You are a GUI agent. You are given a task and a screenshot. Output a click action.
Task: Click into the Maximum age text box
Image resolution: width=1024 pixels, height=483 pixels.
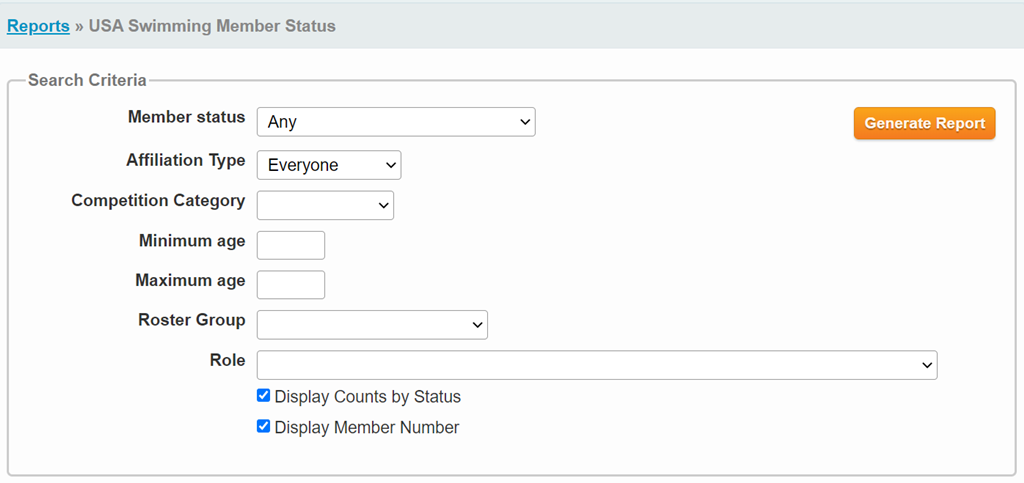[291, 284]
